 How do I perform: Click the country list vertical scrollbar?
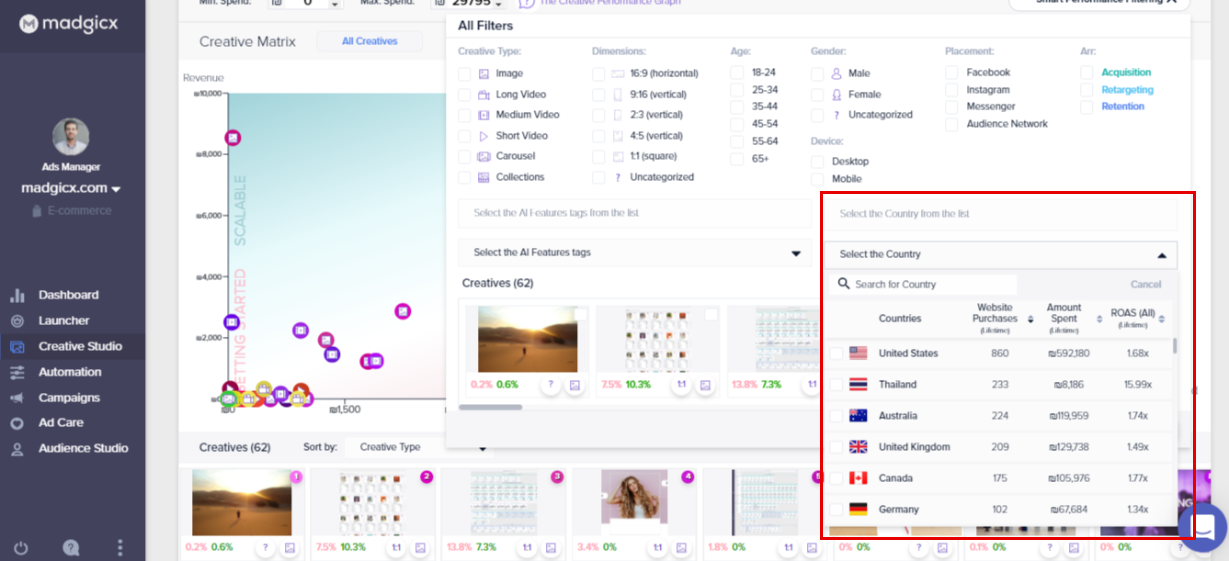pos(1174,345)
